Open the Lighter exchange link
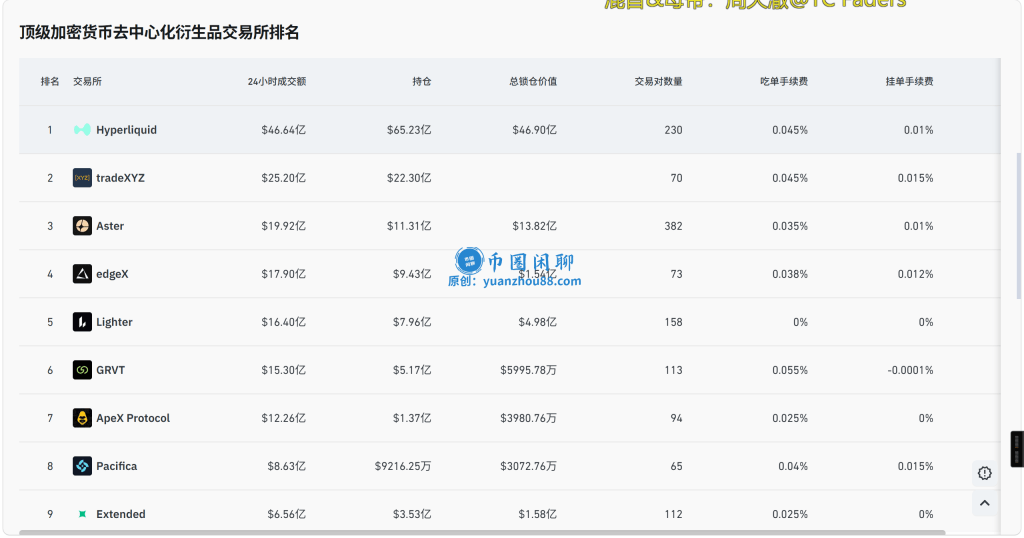This screenshot has width=1024, height=538. 114,322
